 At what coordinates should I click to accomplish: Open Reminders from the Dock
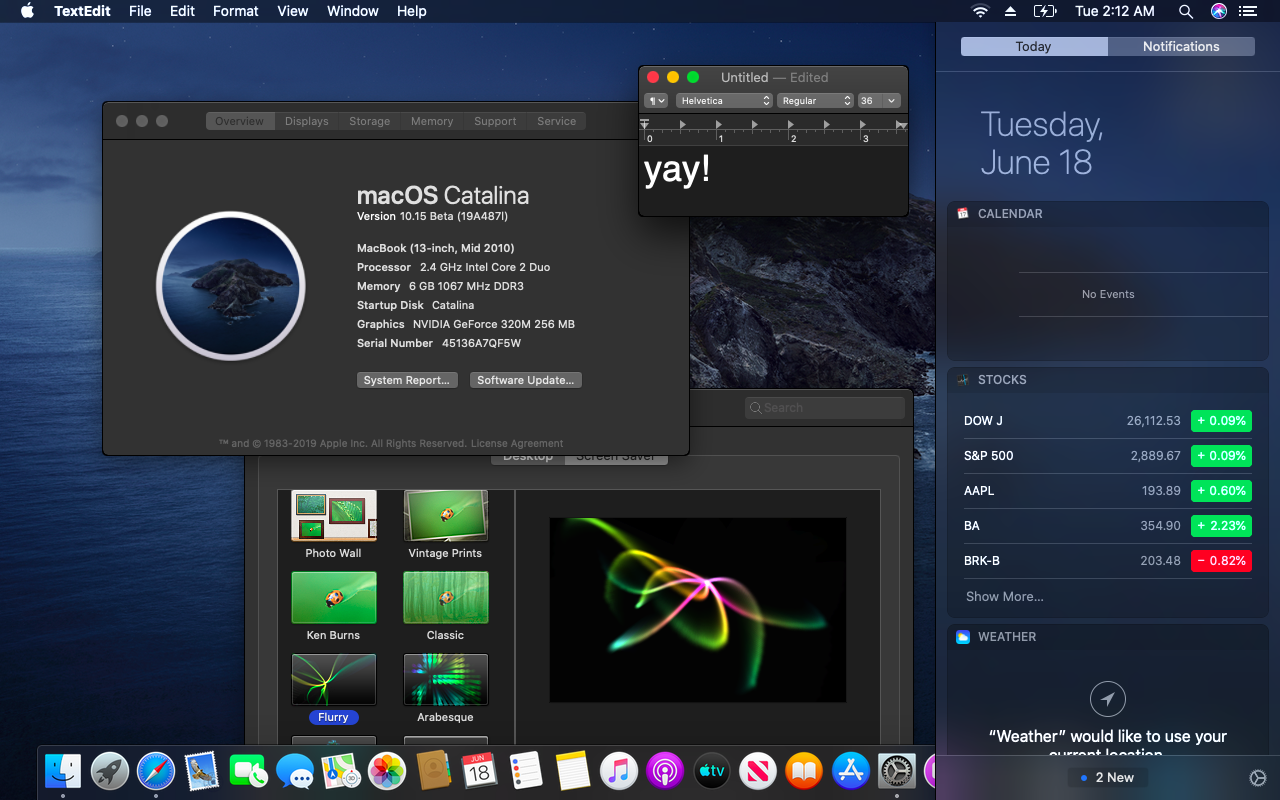pos(526,771)
